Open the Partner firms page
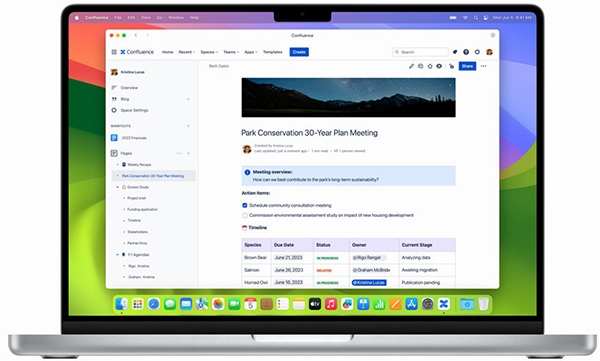The width and height of the screenshot is (600, 361). pos(137,243)
